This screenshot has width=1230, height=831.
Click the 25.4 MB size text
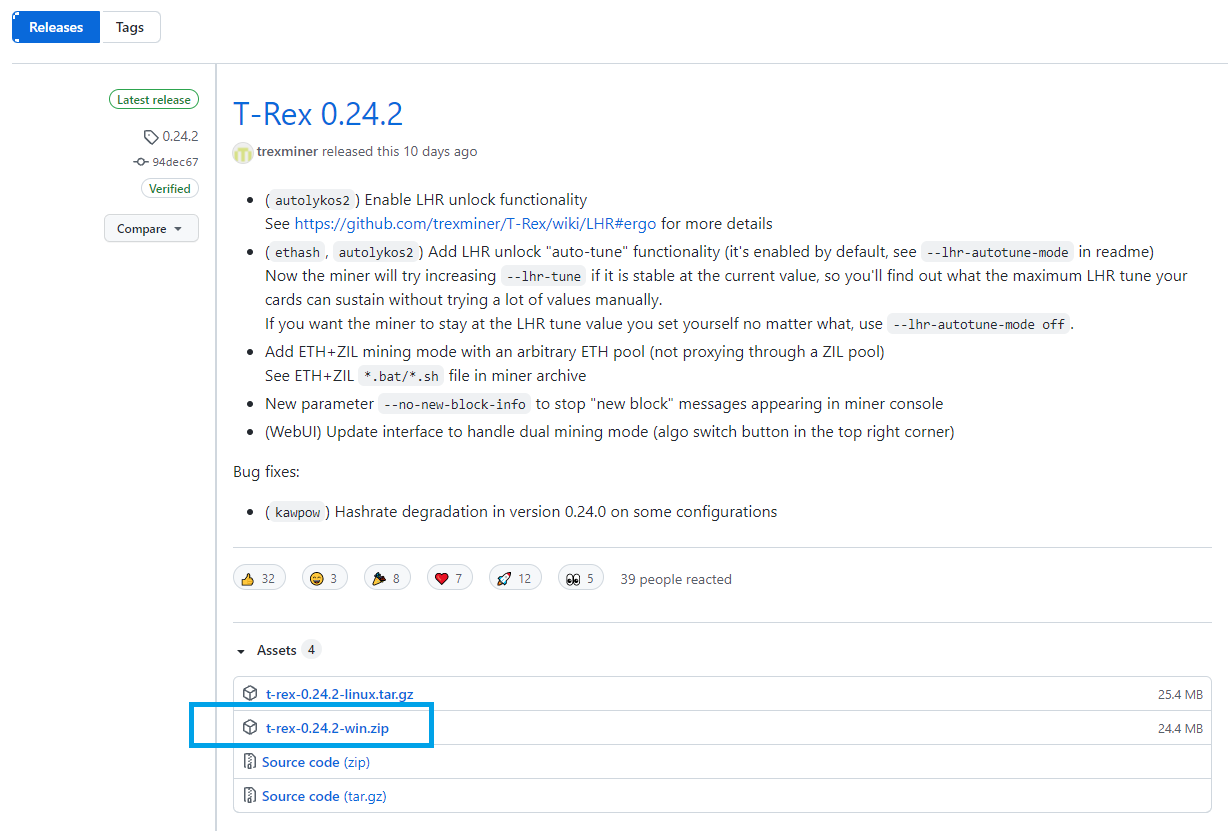point(1180,694)
